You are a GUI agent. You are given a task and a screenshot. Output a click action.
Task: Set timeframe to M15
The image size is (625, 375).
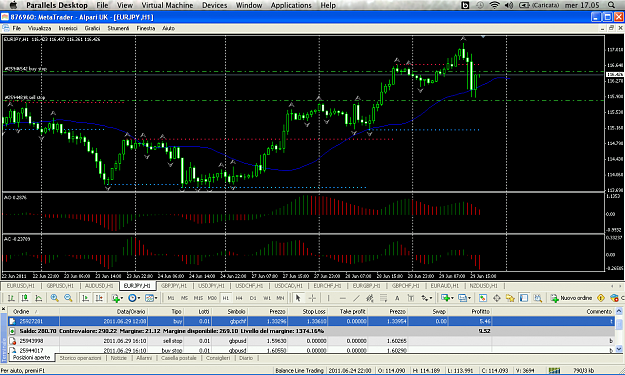pyautogui.click(x=198, y=298)
